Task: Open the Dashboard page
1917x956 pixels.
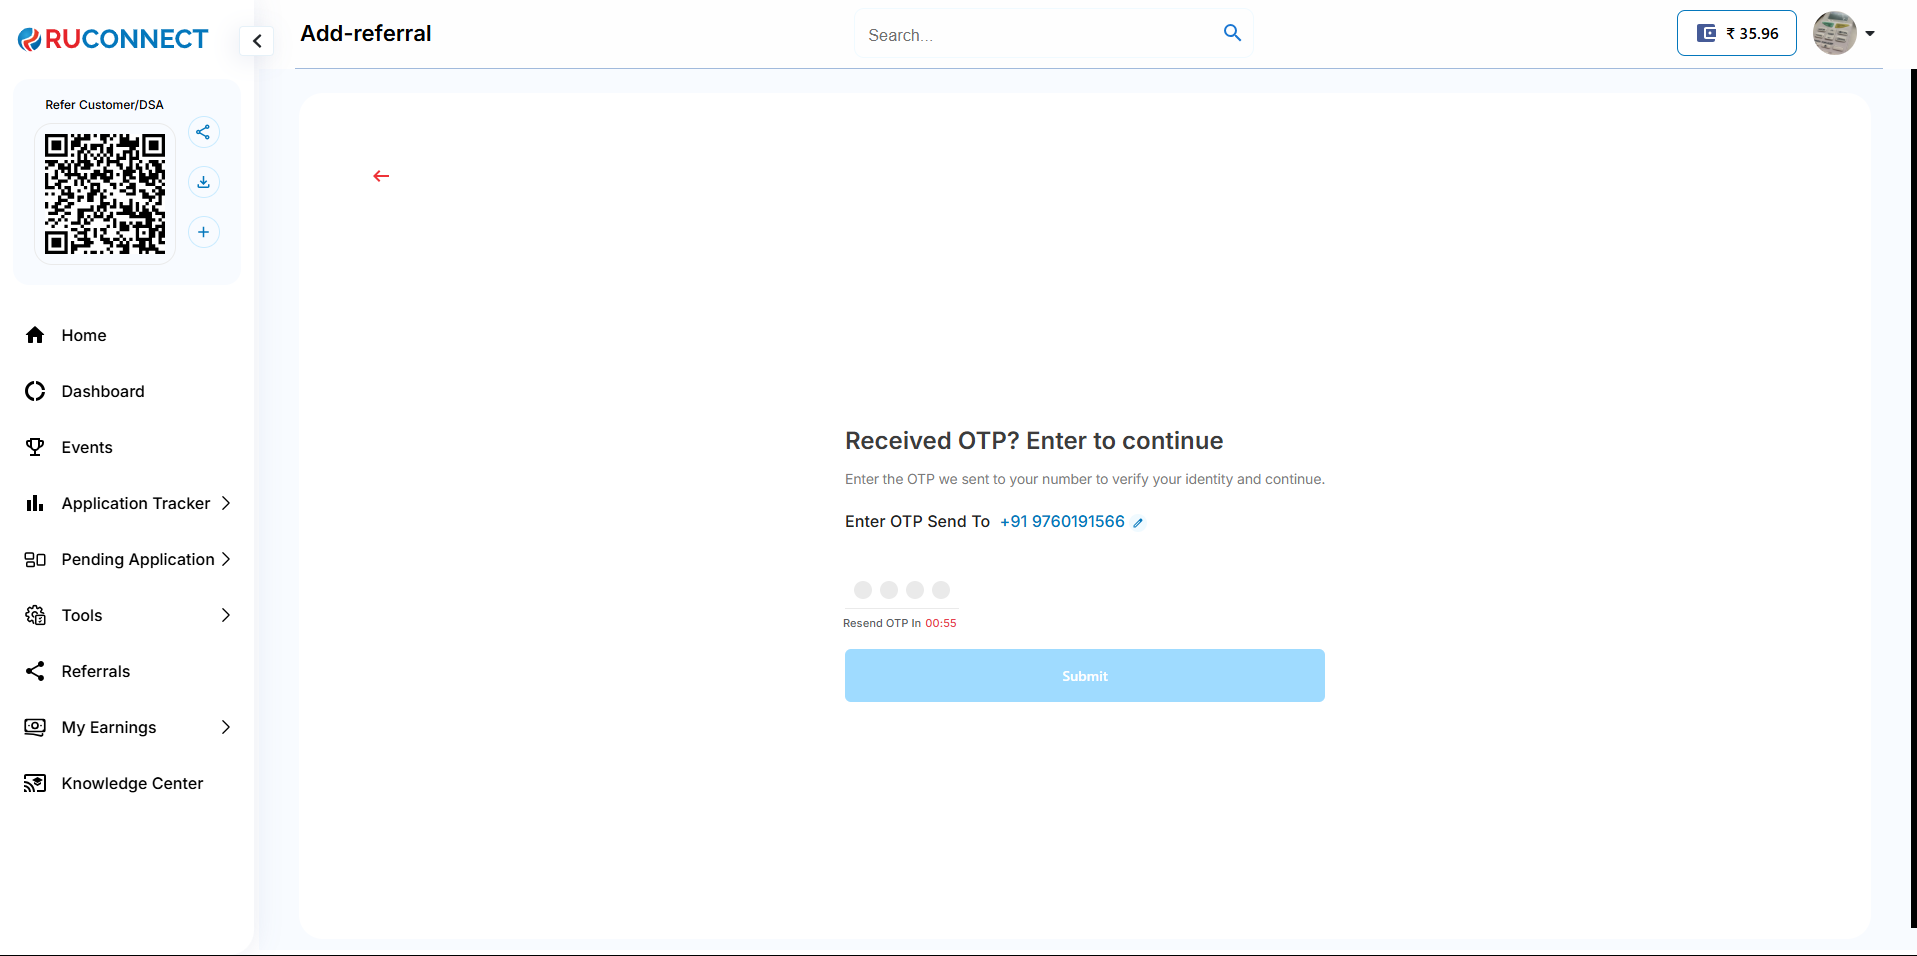Action: point(102,391)
